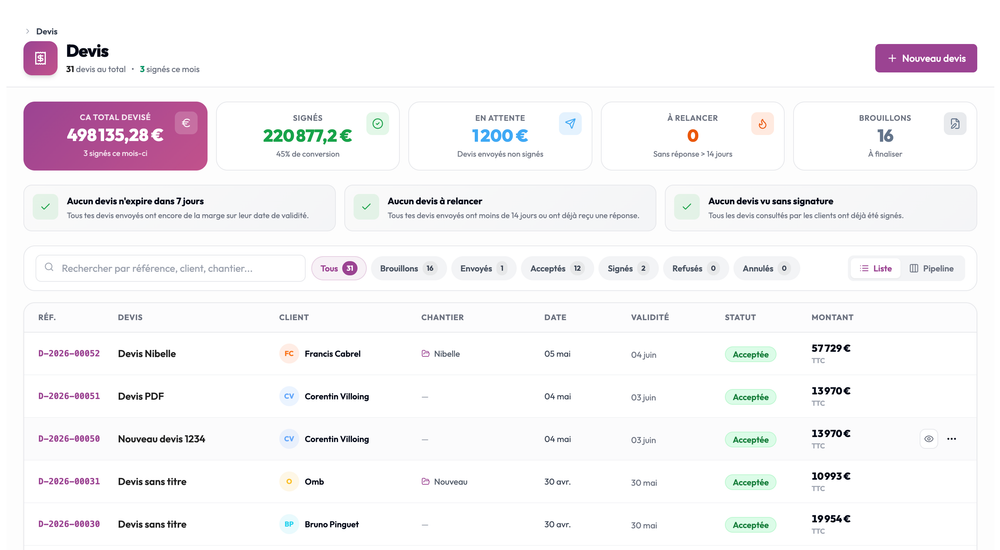1000x550 pixels.
Task: Click checkmark icon beside 'Aucun devis vu sans signature'
Action: 687,207
